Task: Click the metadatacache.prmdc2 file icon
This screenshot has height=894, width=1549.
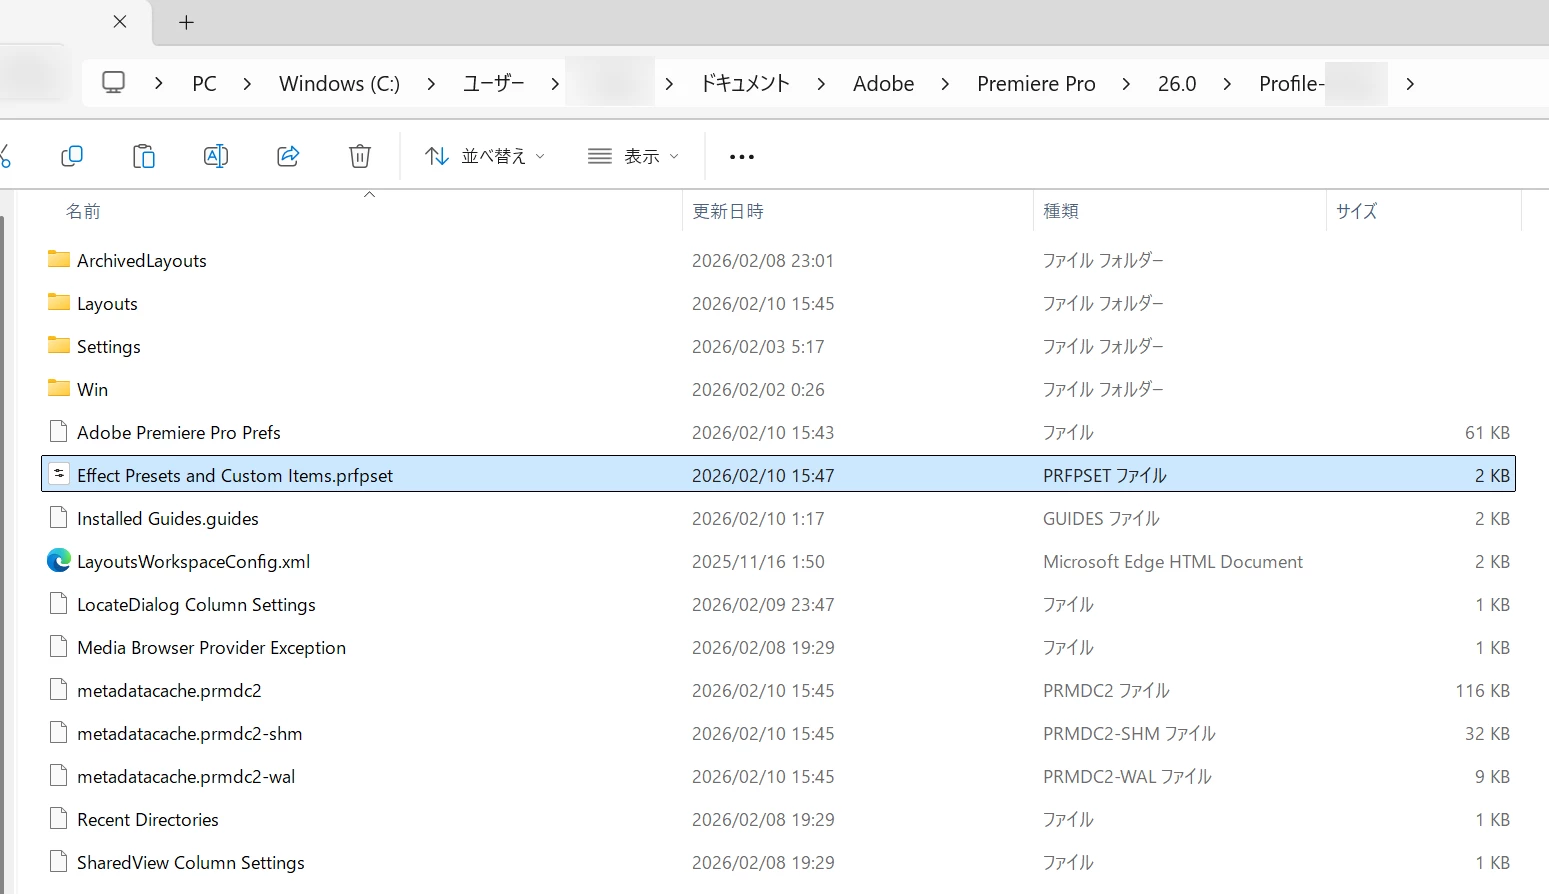Action: pos(59,690)
